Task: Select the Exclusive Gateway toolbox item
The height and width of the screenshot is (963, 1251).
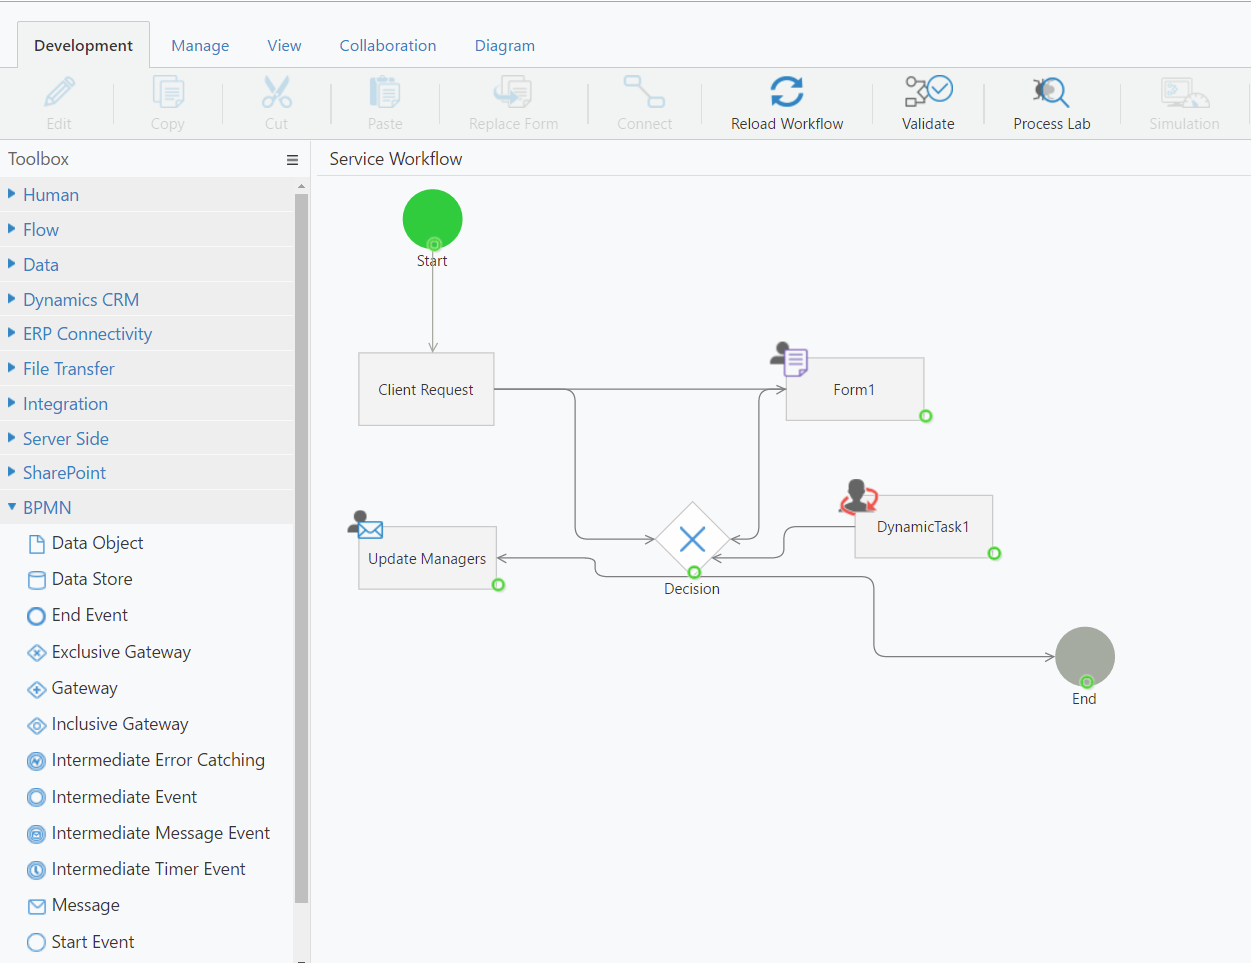Action: pos(109,652)
